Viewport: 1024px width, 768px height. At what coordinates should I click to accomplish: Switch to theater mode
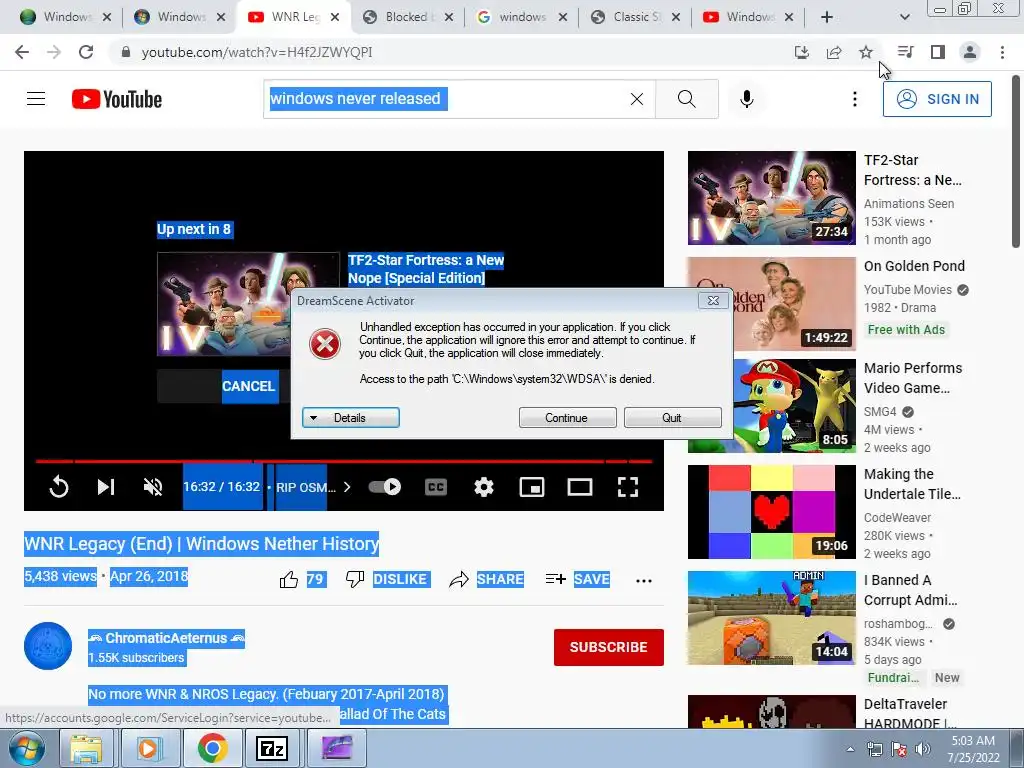pos(580,487)
